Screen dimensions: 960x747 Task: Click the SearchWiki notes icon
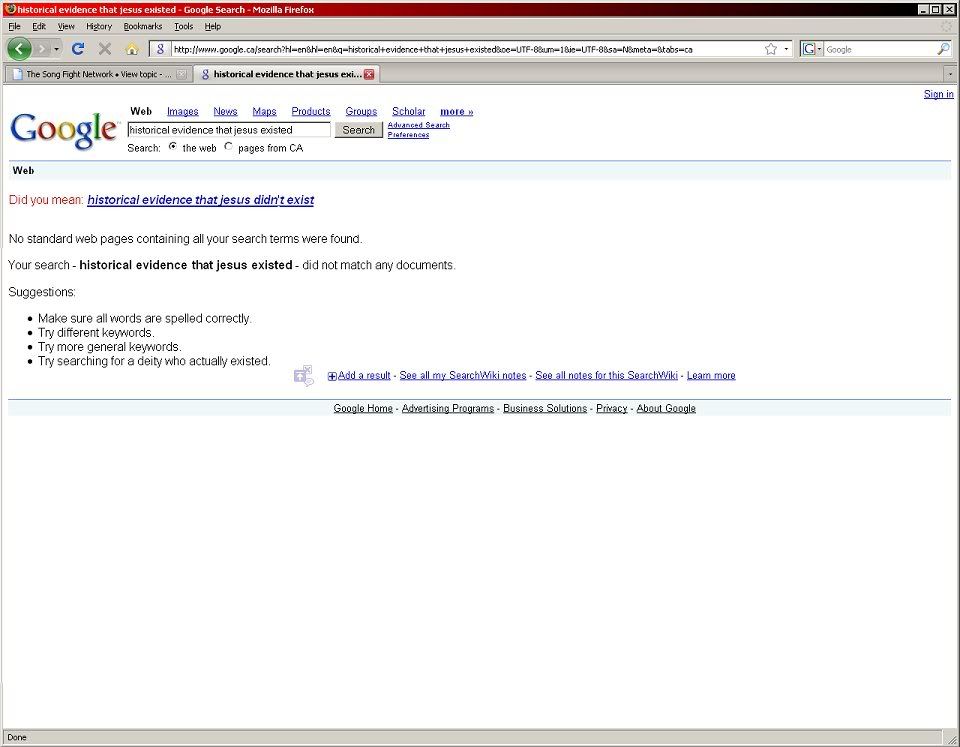(304, 376)
